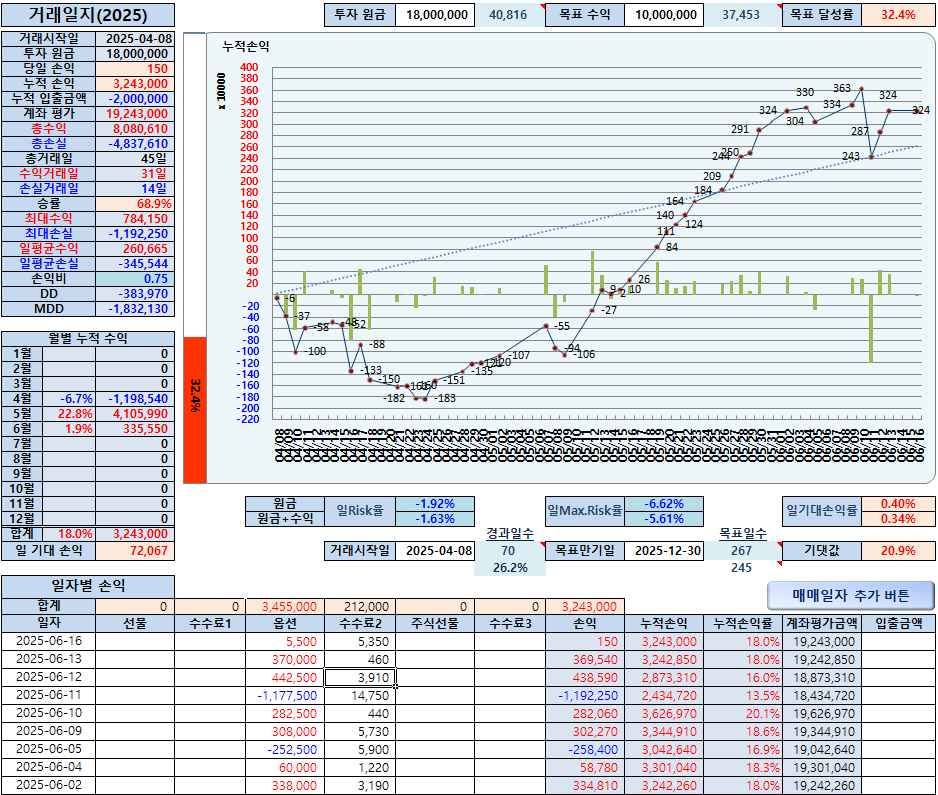Click the 승률 68.9% cell
This screenshot has height=795, width=938.
135,203
